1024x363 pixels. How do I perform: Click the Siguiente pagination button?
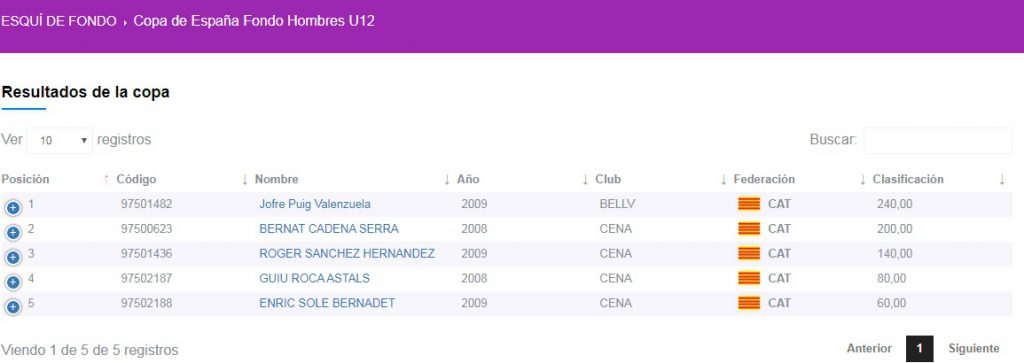pyautogui.click(x=974, y=349)
